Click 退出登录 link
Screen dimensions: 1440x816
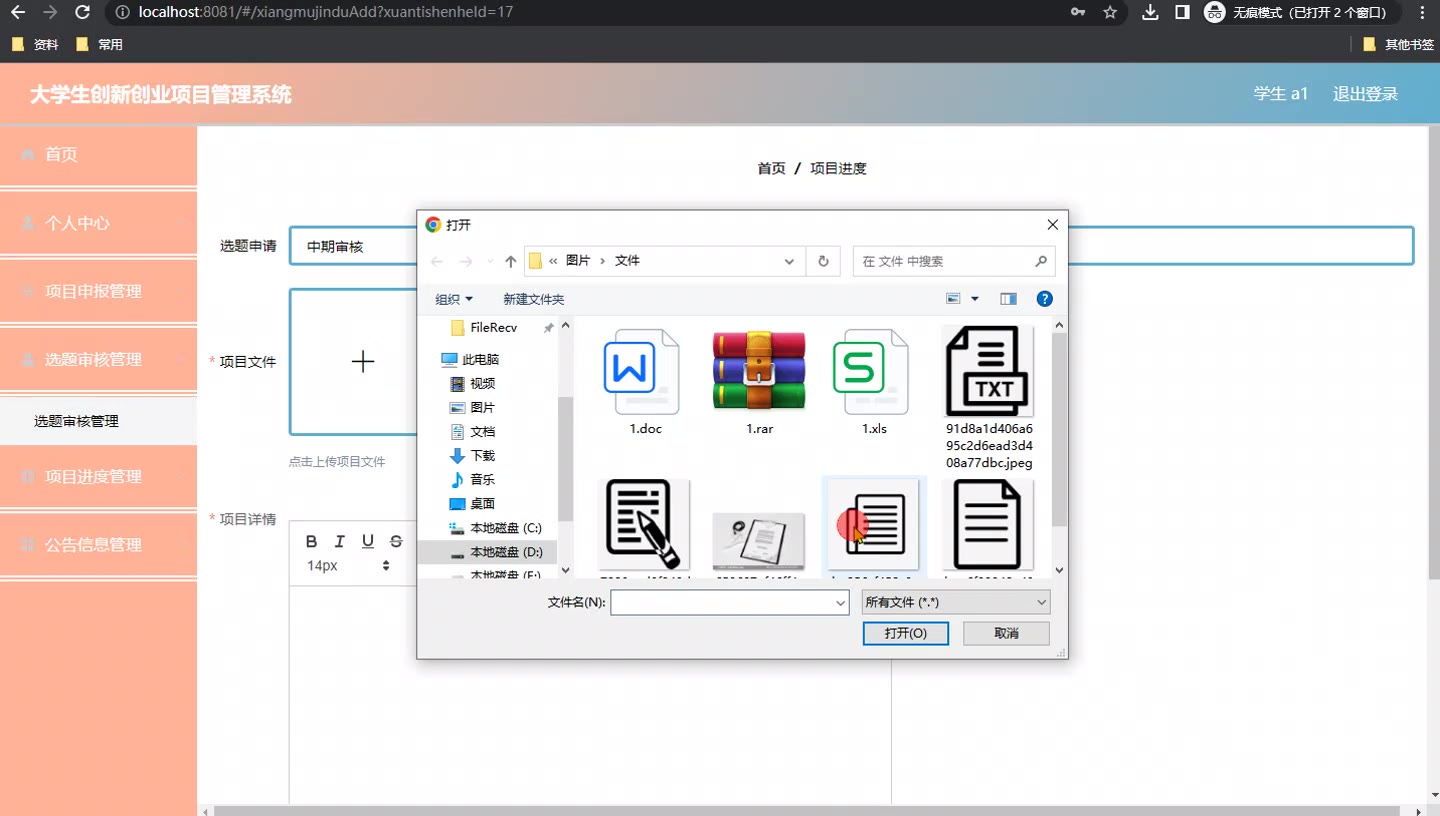click(1365, 94)
